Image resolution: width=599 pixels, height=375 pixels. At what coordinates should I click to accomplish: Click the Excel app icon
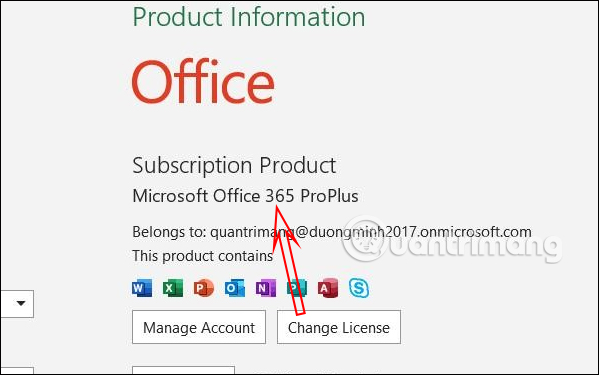173,288
